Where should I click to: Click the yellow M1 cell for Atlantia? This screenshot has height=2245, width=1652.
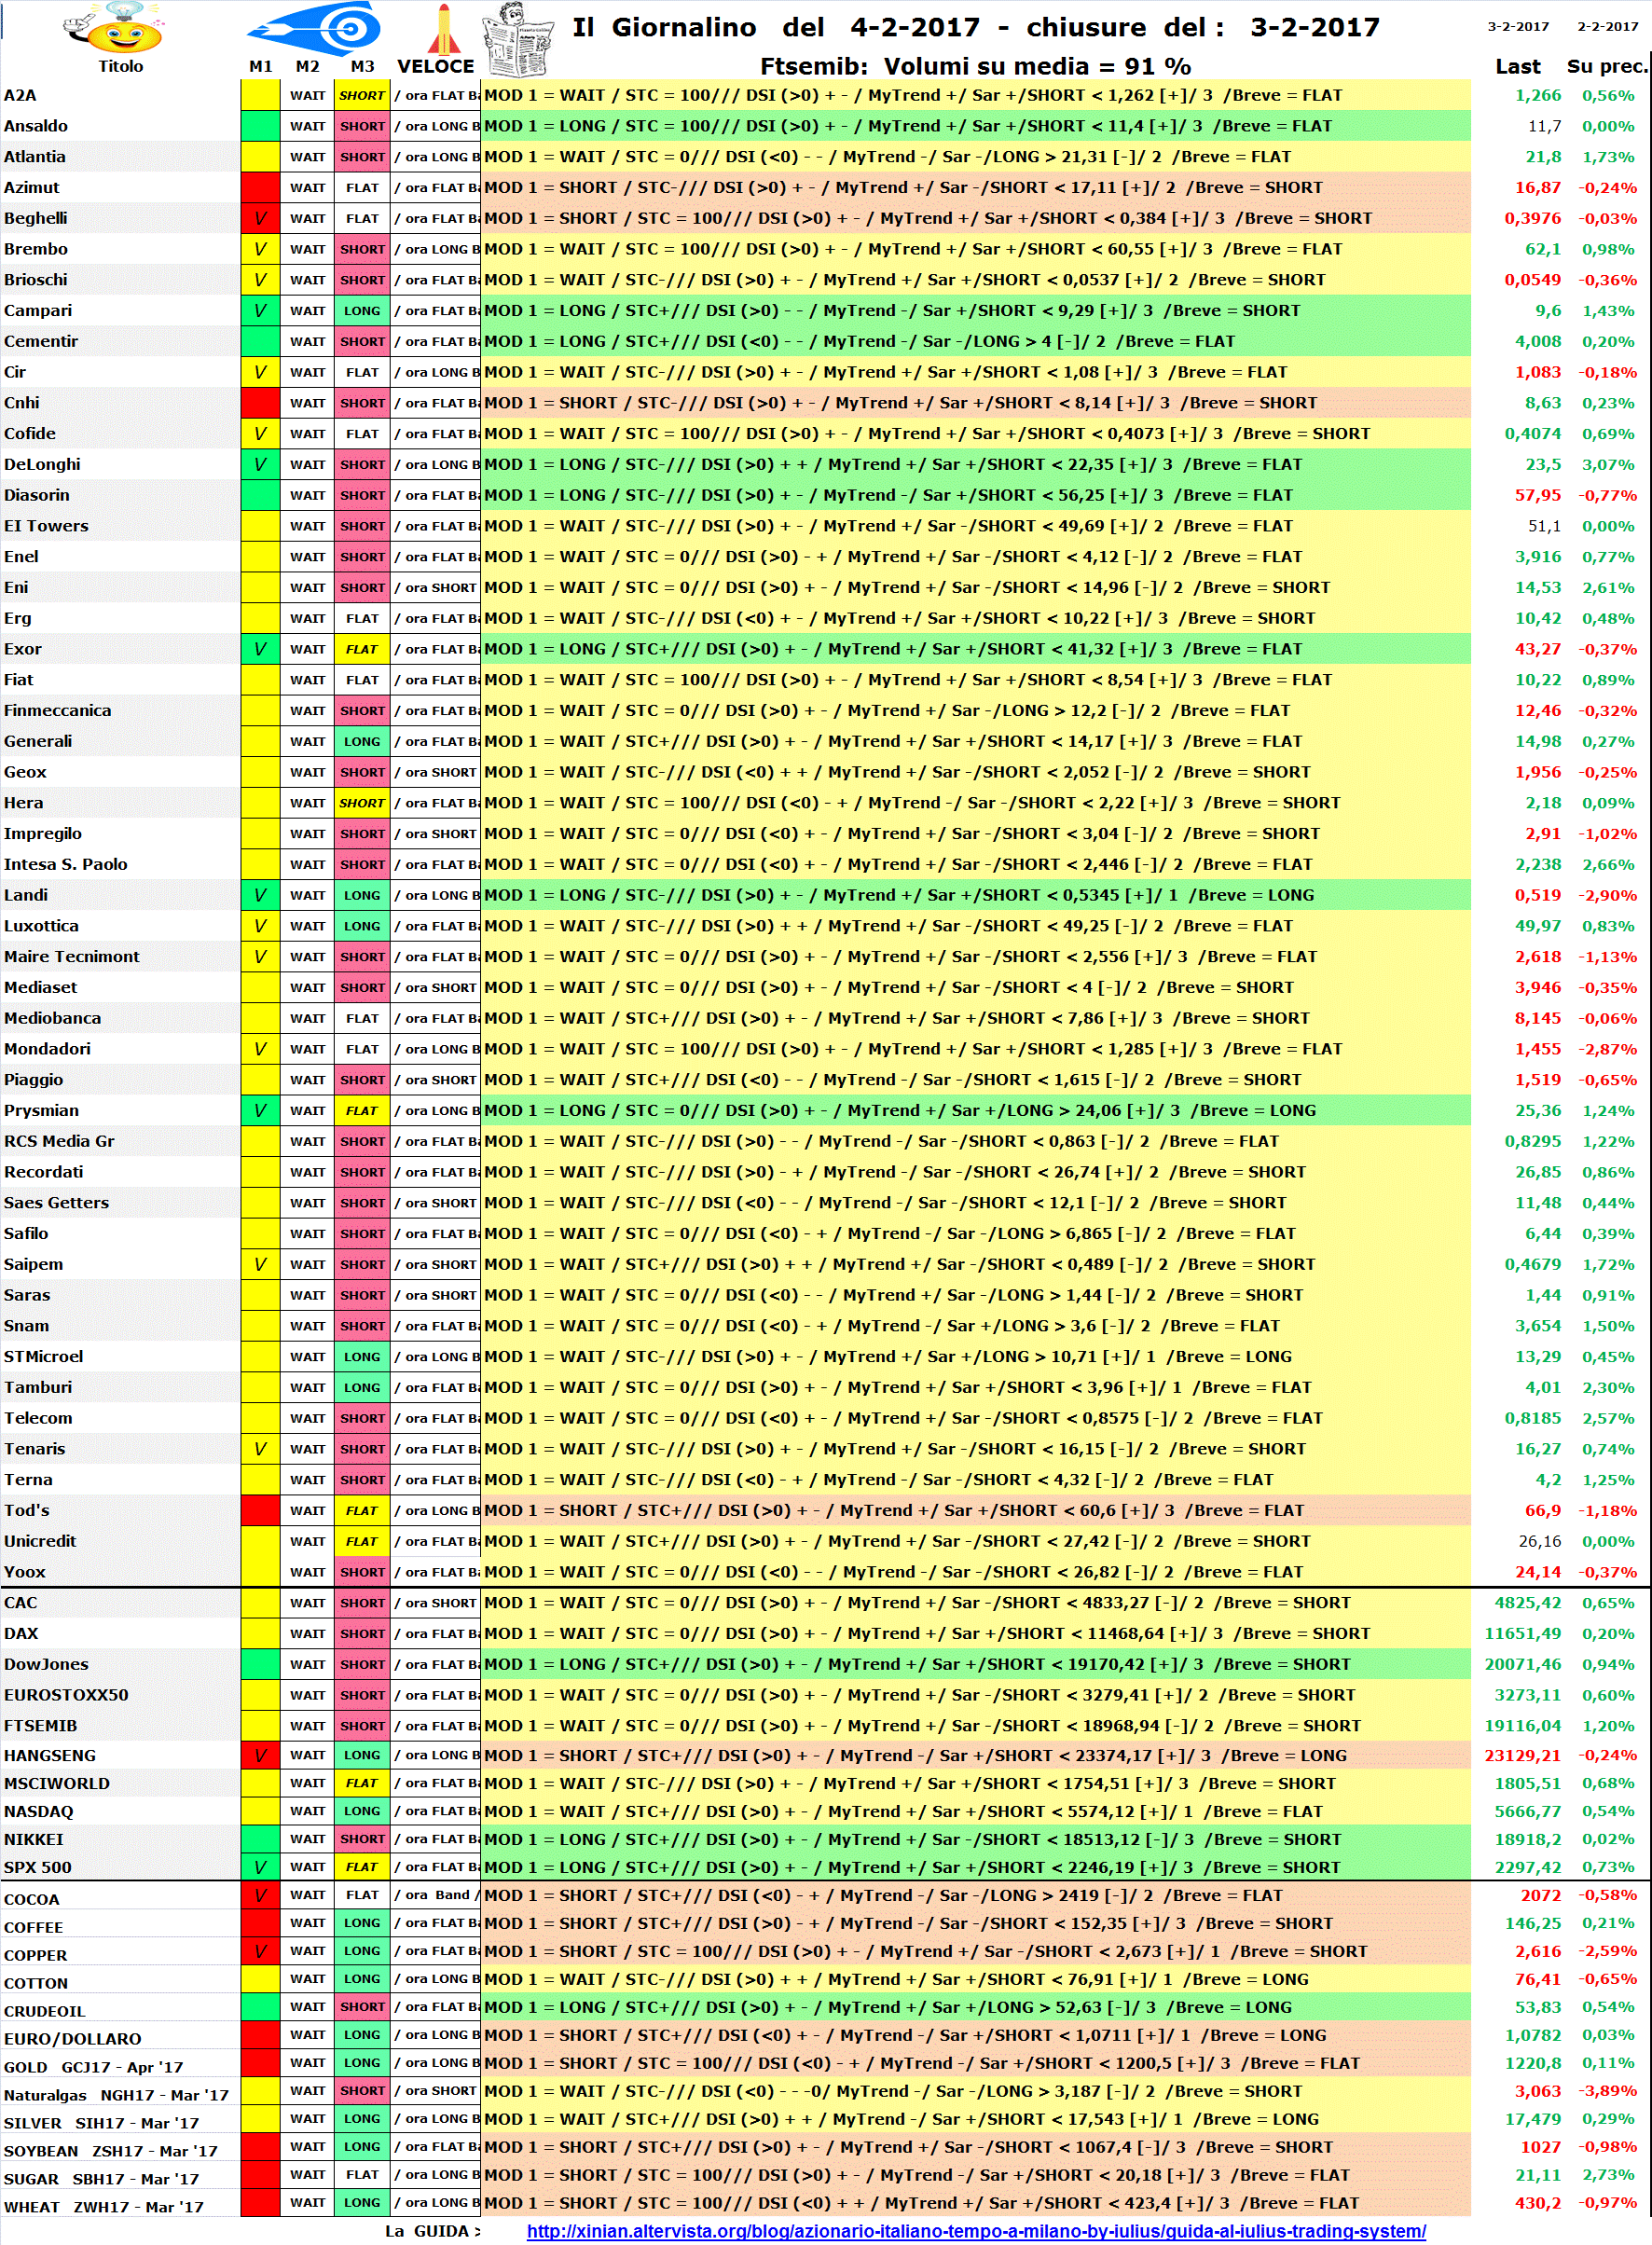(260, 157)
